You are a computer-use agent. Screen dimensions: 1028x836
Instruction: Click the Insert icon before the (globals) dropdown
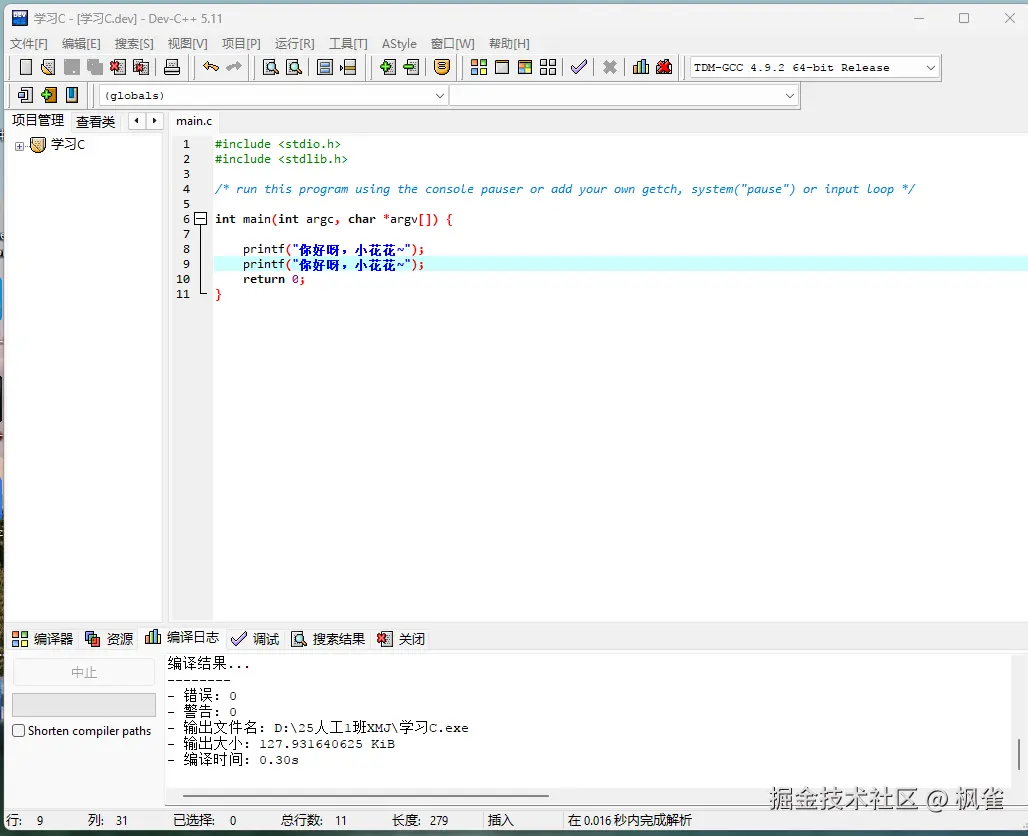pyautogui.click(x=25, y=95)
